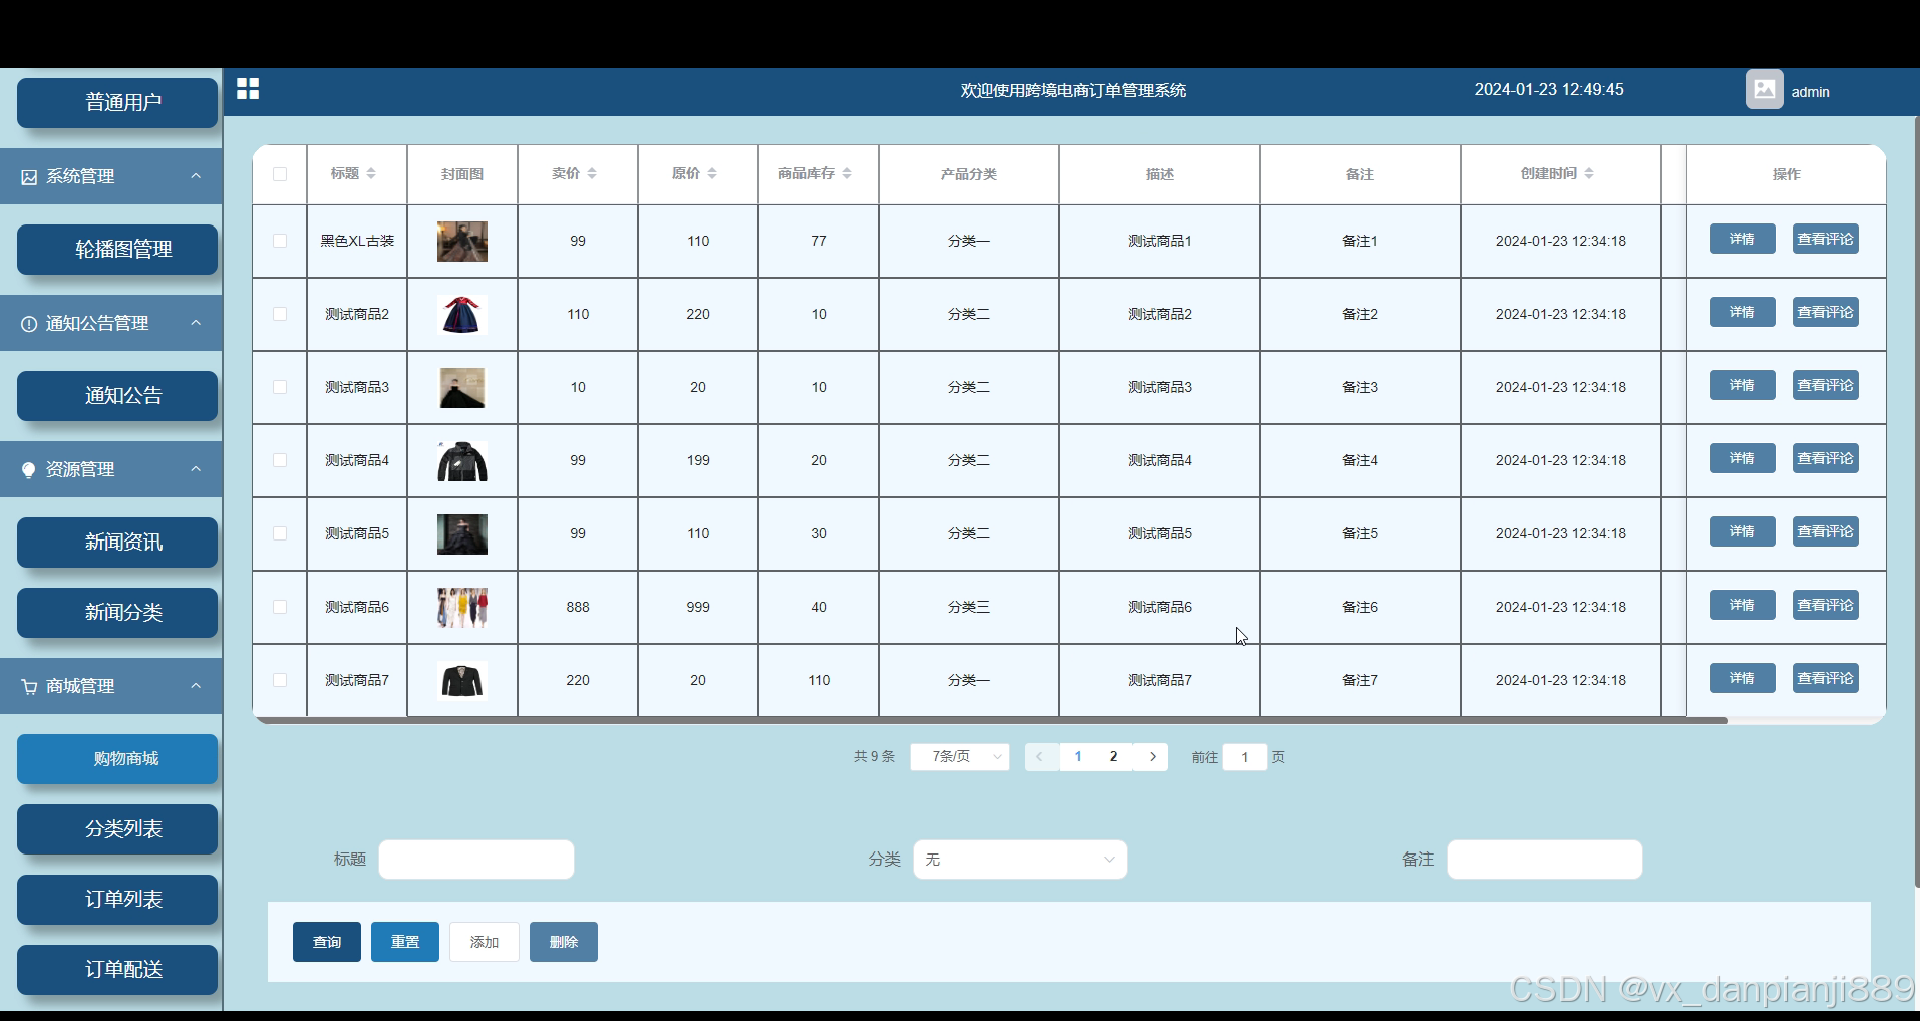Click the 添加 add button
This screenshot has height=1021, width=1920.
pos(484,942)
